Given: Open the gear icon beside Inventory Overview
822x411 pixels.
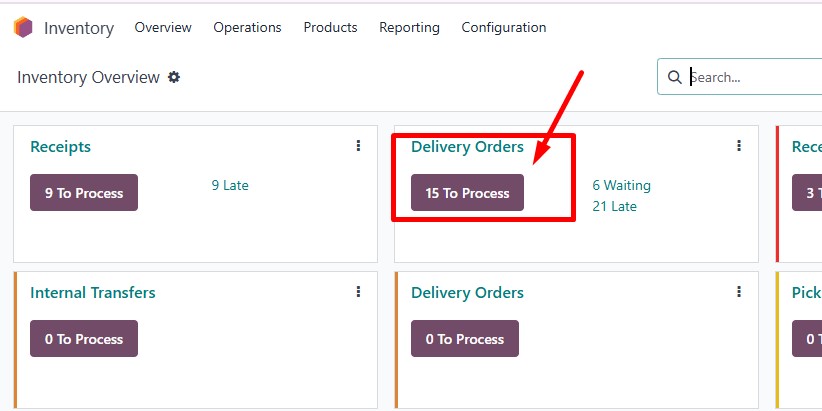Looking at the screenshot, I should point(174,78).
